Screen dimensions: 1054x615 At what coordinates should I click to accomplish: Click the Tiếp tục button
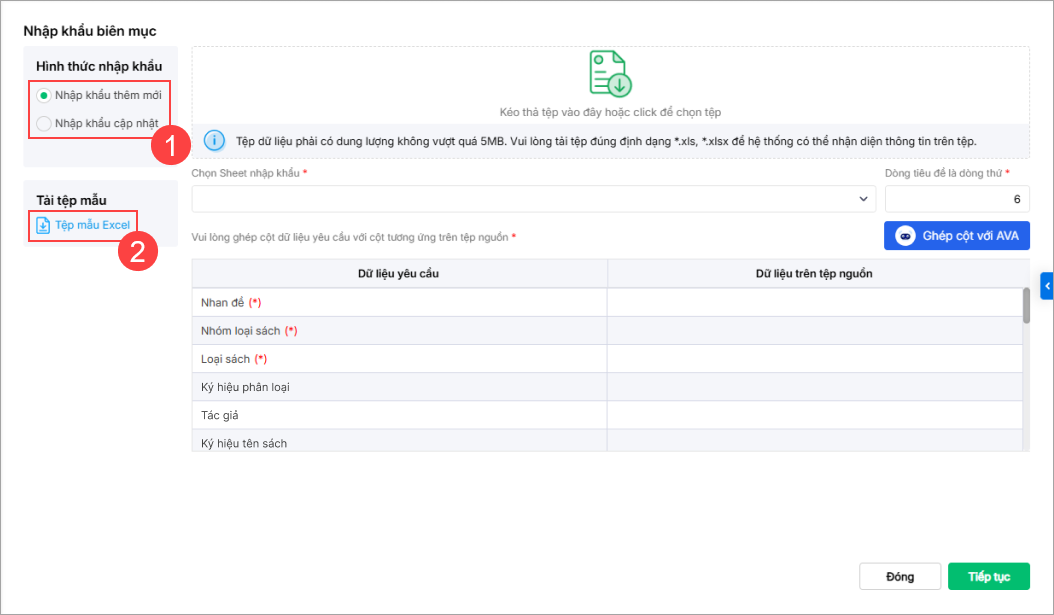[x=988, y=577]
